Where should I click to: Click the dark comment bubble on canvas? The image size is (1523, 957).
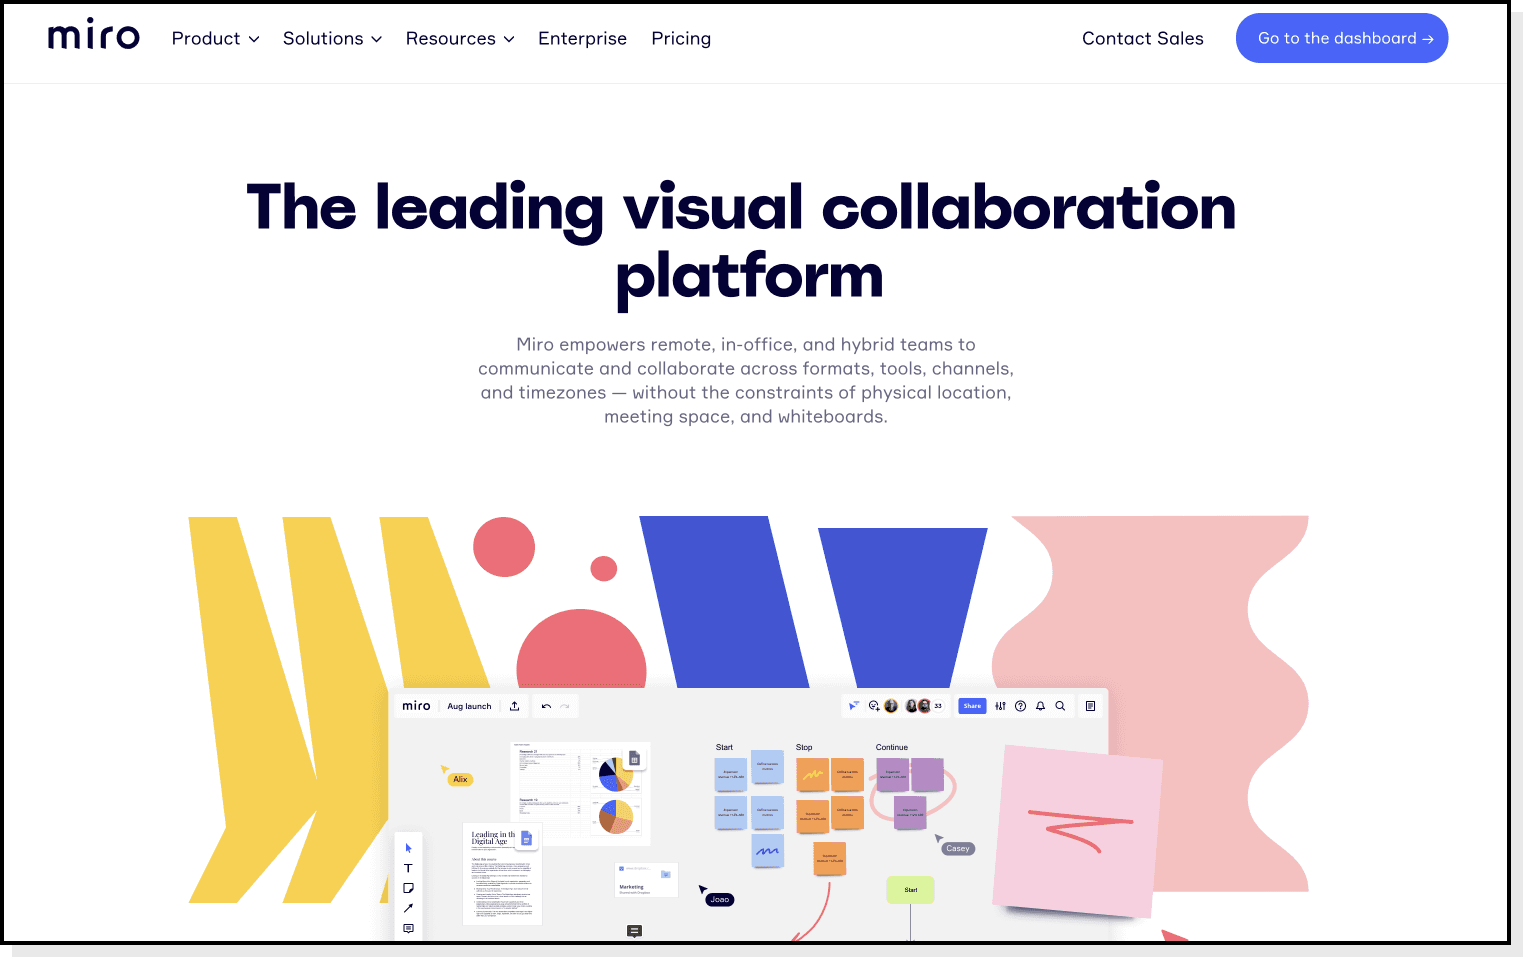(634, 931)
